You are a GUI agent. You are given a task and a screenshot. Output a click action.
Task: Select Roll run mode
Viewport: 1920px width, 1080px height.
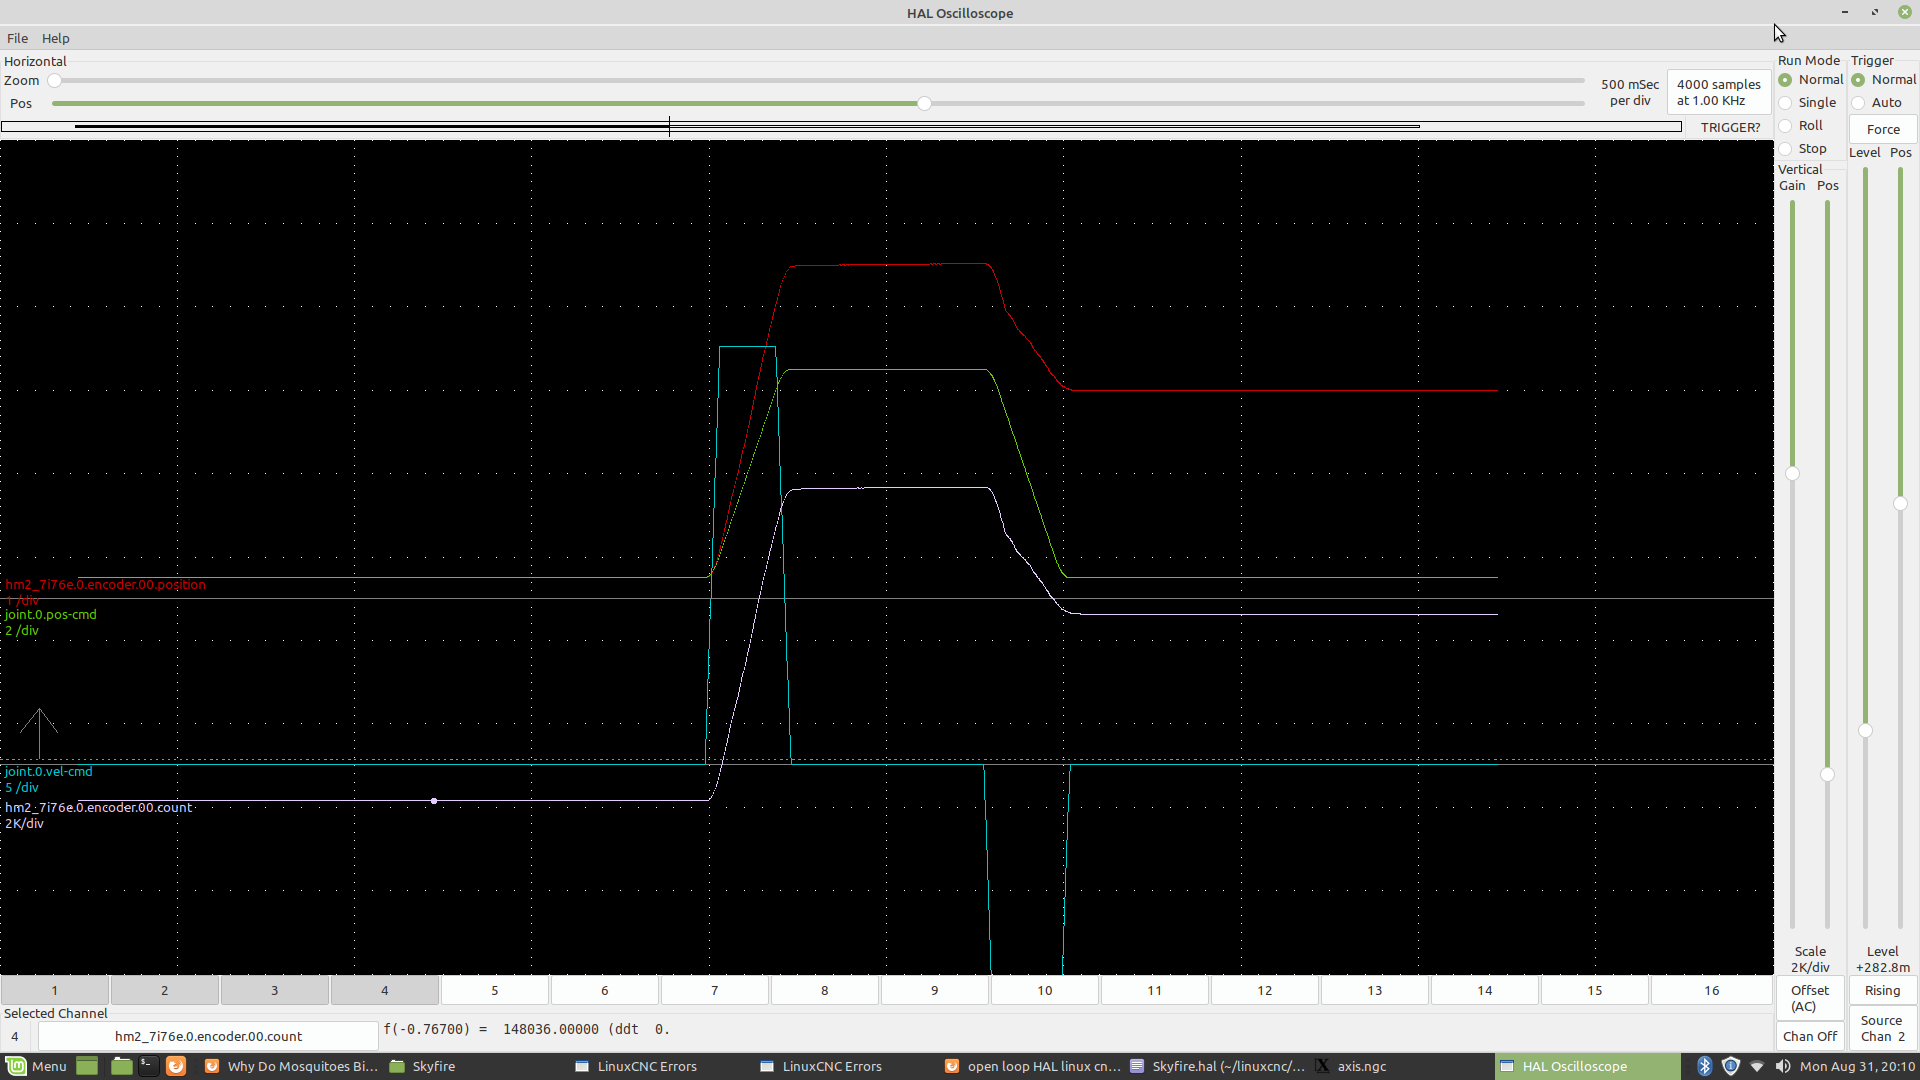(x=1800, y=125)
